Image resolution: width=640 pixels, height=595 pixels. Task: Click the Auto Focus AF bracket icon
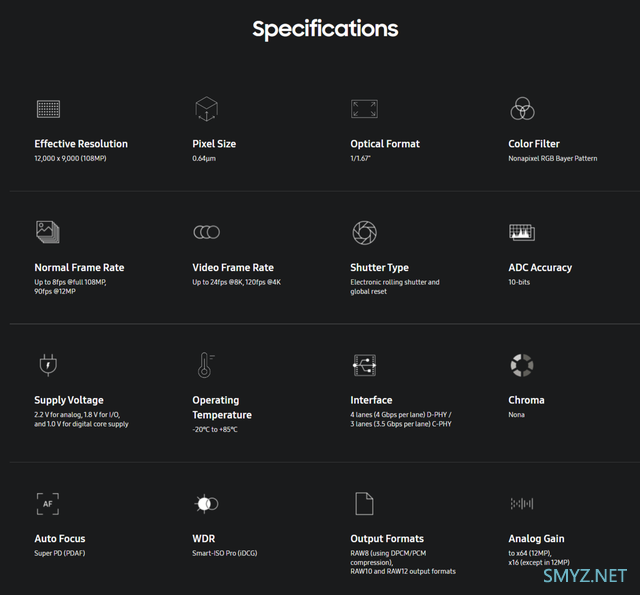tap(48, 504)
